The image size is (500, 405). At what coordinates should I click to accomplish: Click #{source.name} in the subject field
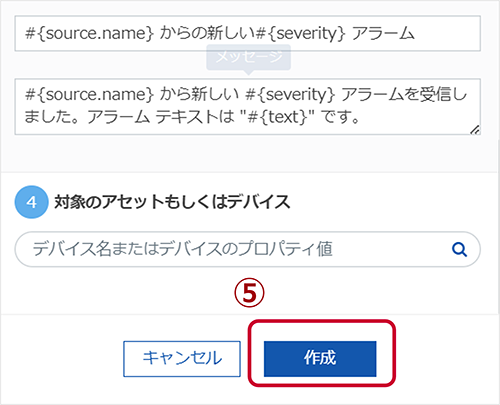point(89,33)
